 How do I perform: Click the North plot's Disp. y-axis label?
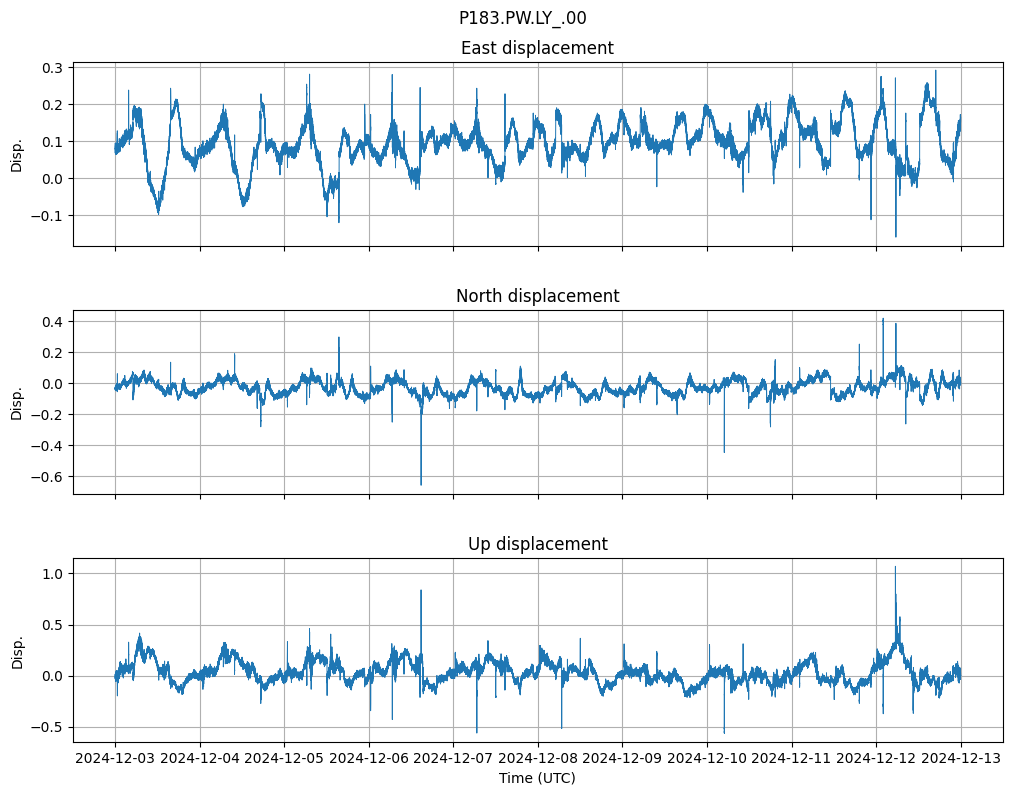[x=17, y=402]
